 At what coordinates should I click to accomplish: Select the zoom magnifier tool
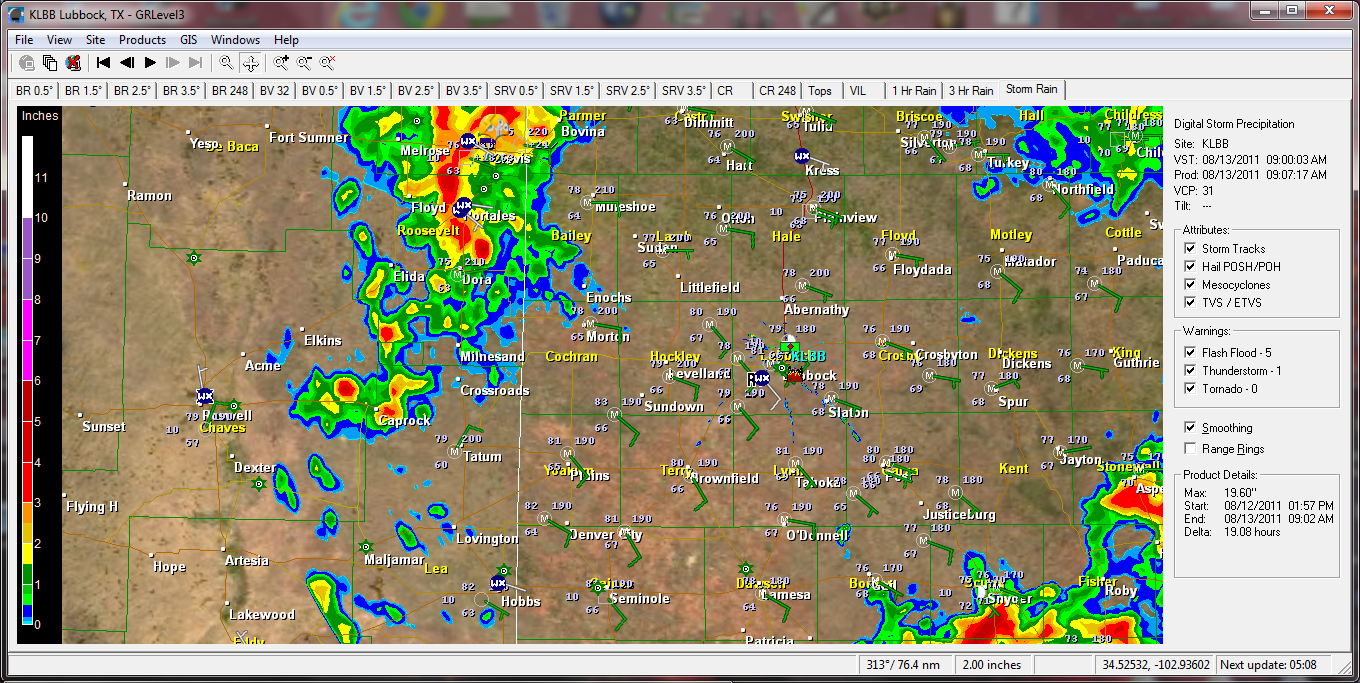click(226, 62)
